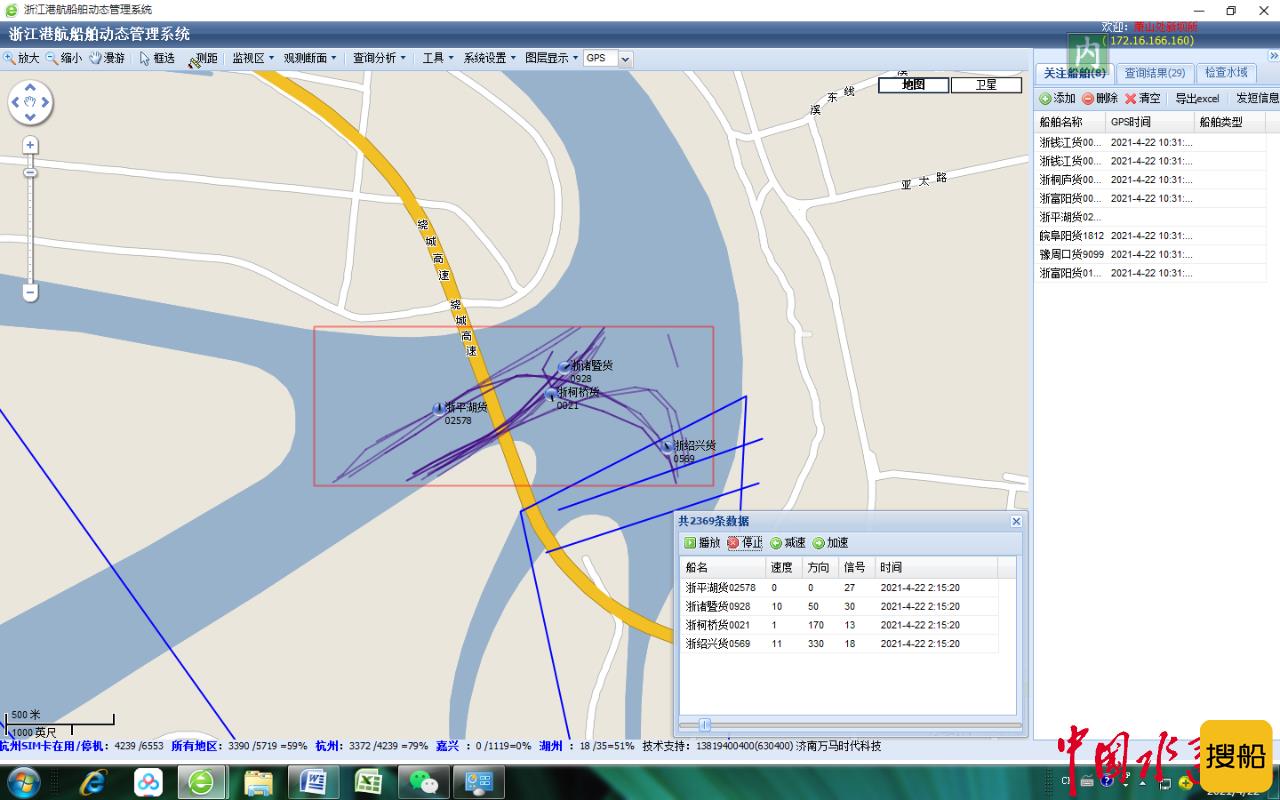Pan the map up with navigation arrow
This screenshot has width=1280, height=800.
(30, 87)
